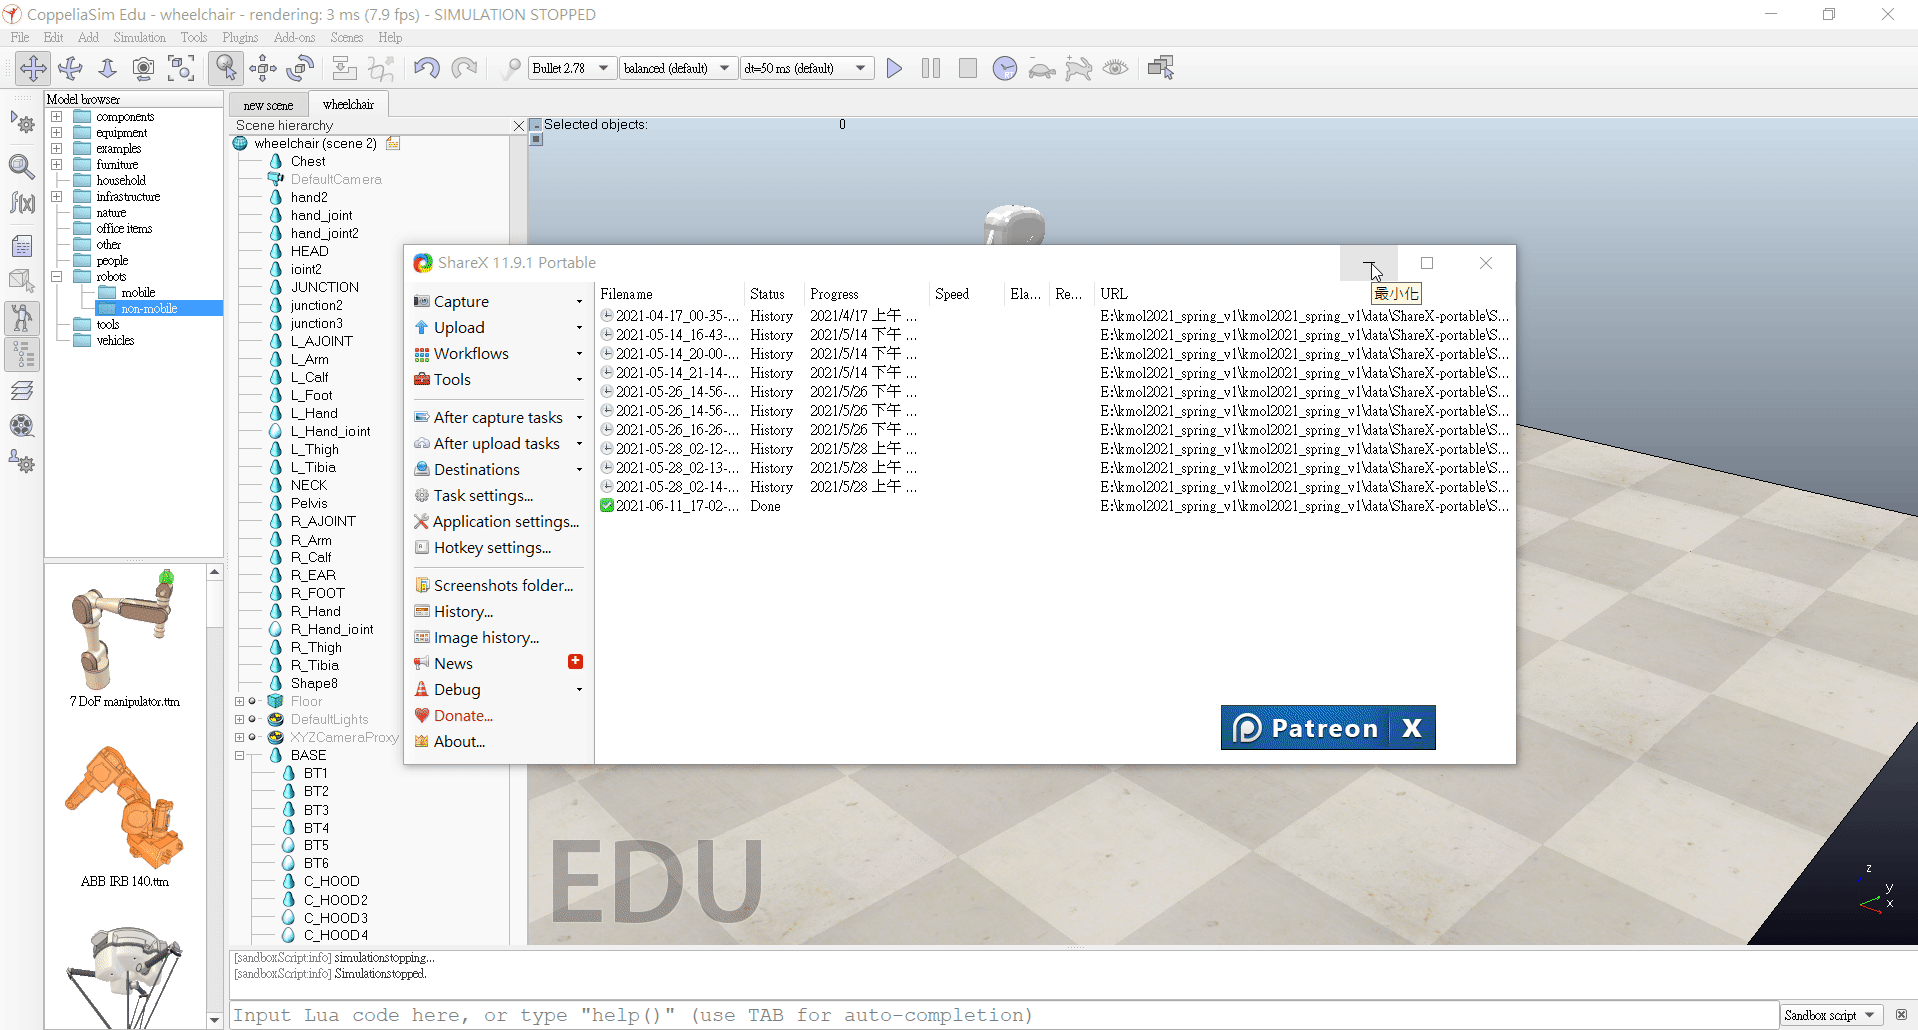Click the scene selector toolbar icon
This screenshot has height=1030, width=1918.
click(x=1161, y=68)
